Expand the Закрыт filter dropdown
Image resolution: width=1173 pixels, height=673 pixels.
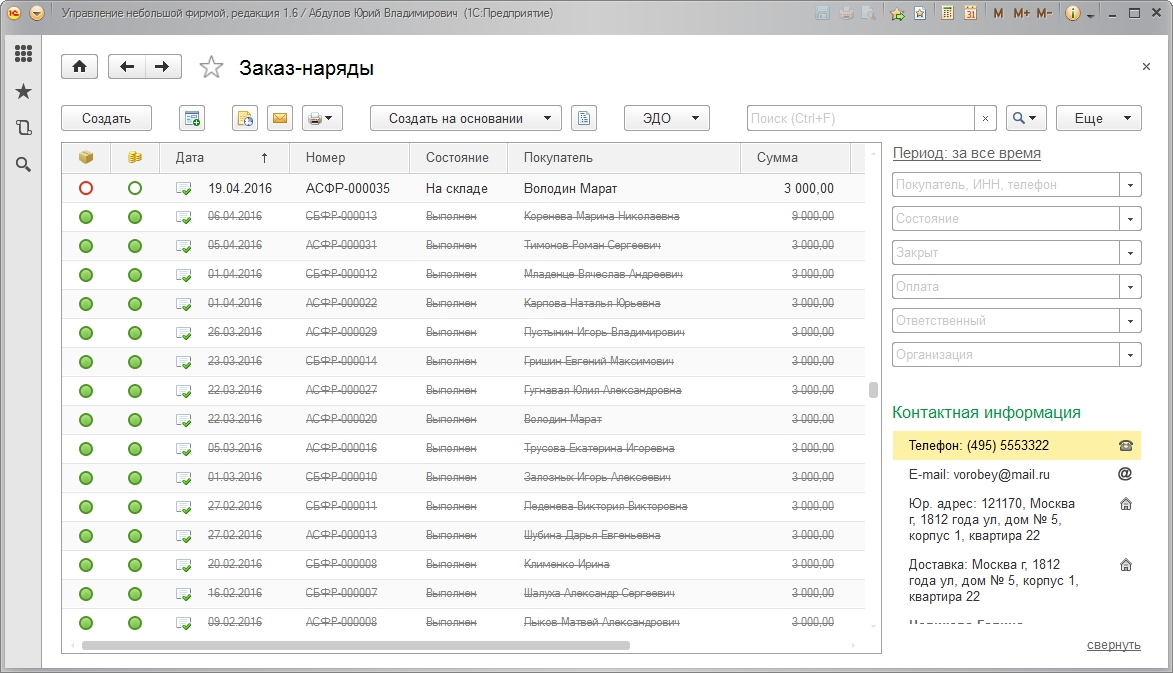coord(1130,253)
